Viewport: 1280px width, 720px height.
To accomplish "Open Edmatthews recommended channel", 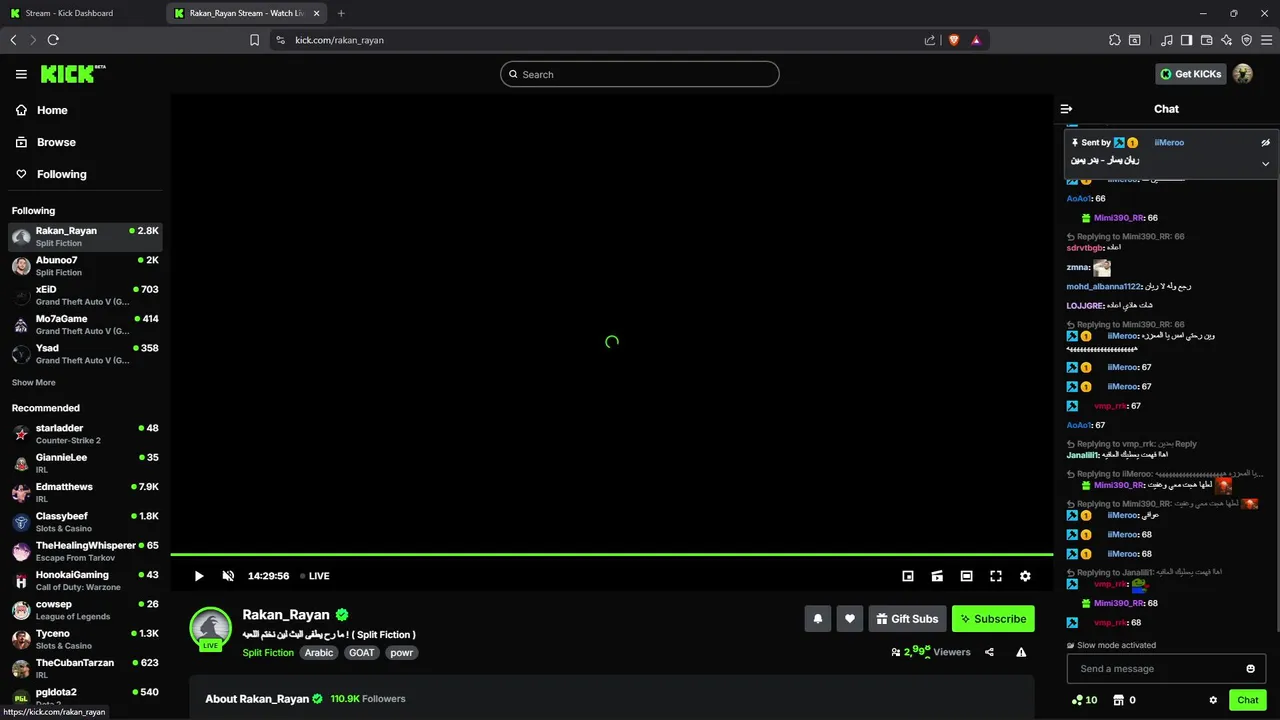I will click(x=85, y=493).
